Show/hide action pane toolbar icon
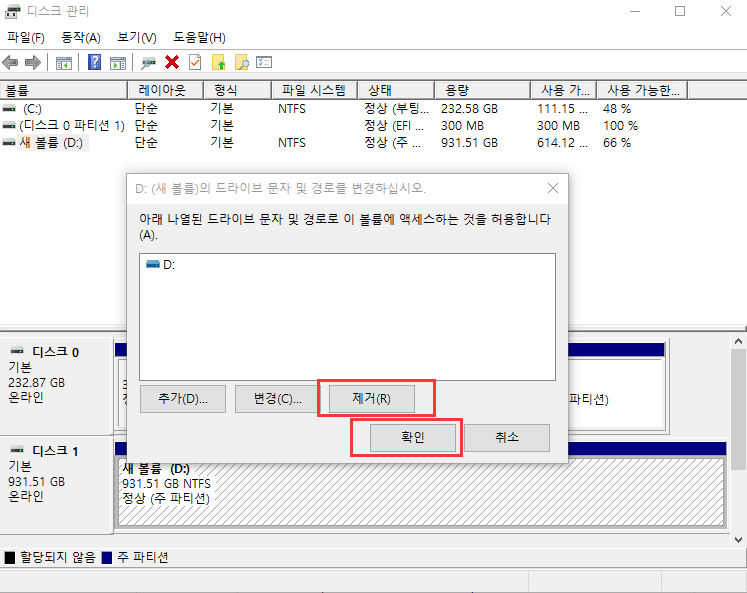The image size is (747, 593). 118,63
